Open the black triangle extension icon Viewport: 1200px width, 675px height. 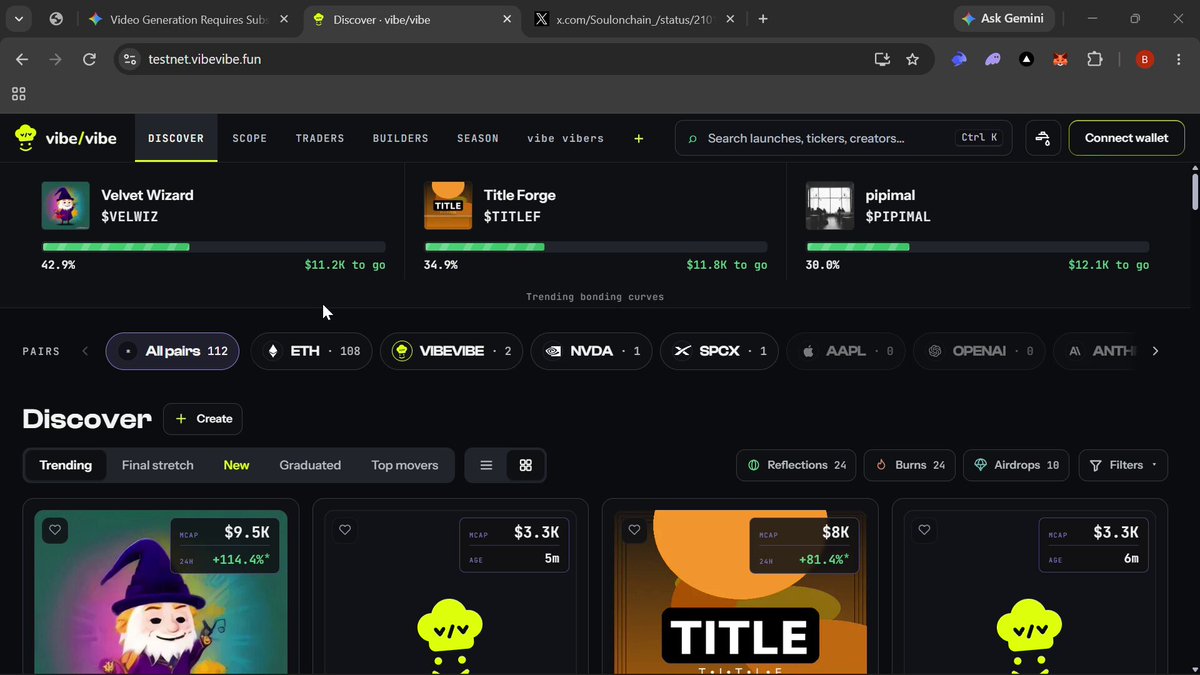(x=1026, y=59)
